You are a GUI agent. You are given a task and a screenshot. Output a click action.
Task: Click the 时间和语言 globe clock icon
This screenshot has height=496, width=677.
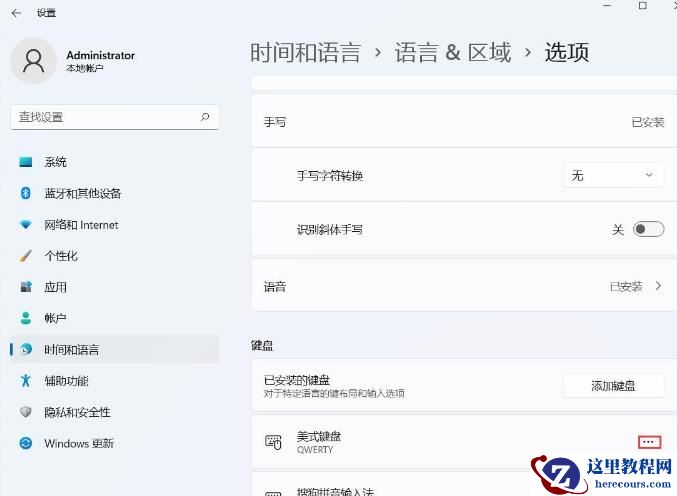click(x=26, y=349)
